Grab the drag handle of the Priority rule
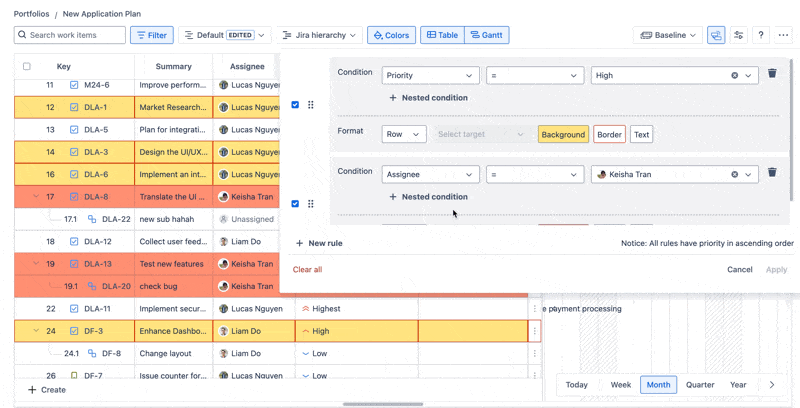Image resolution: width=800 pixels, height=408 pixels. coord(311,105)
